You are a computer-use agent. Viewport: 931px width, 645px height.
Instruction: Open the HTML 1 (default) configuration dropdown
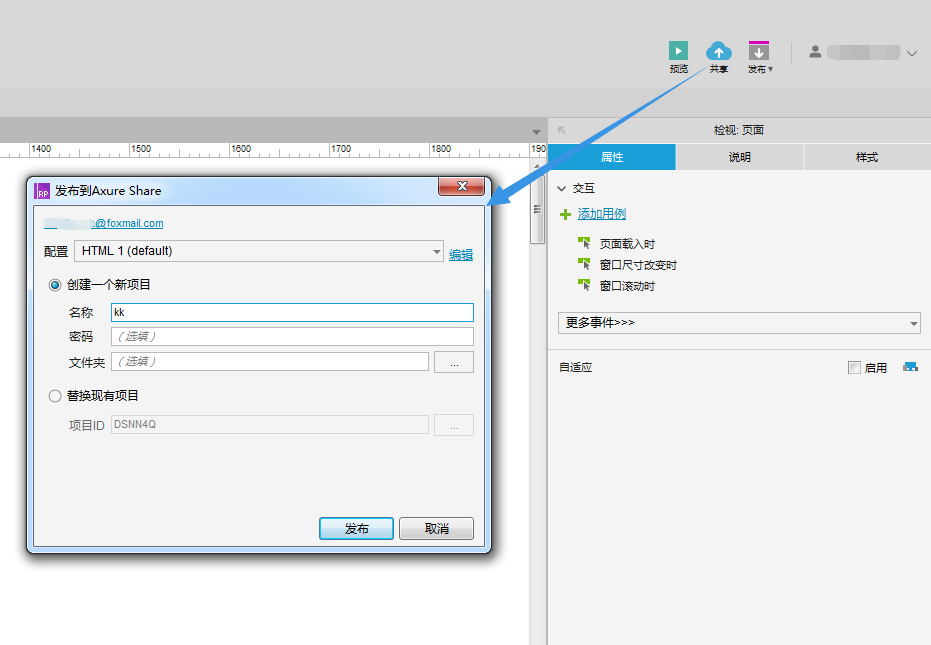coord(259,251)
